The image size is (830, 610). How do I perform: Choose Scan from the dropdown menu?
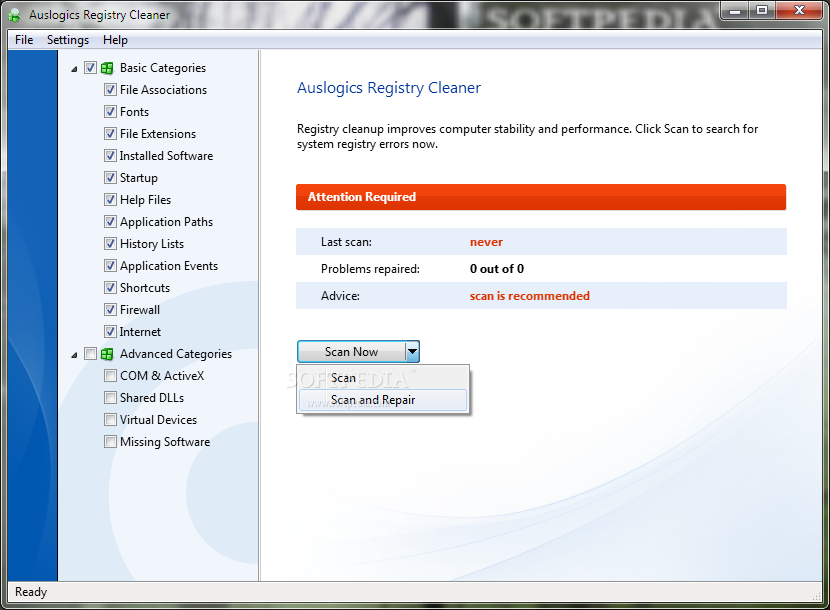pyautogui.click(x=383, y=378)
